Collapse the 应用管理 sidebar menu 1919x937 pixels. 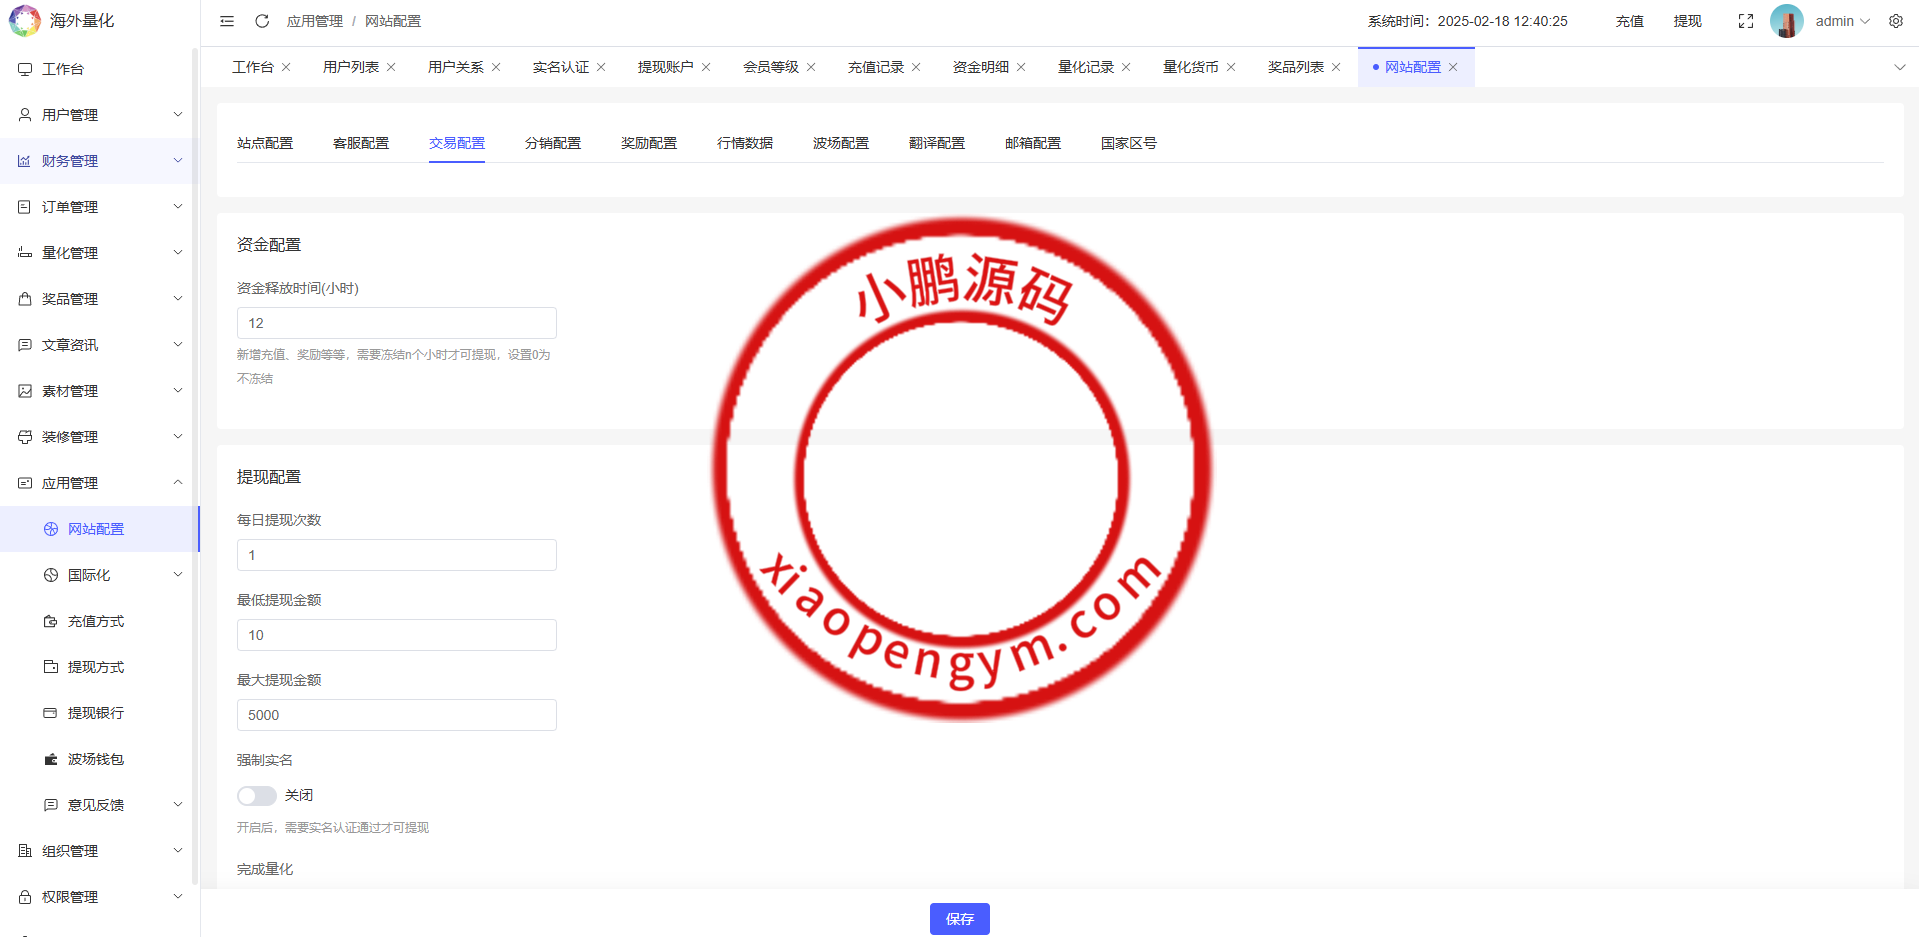(100, 483)
